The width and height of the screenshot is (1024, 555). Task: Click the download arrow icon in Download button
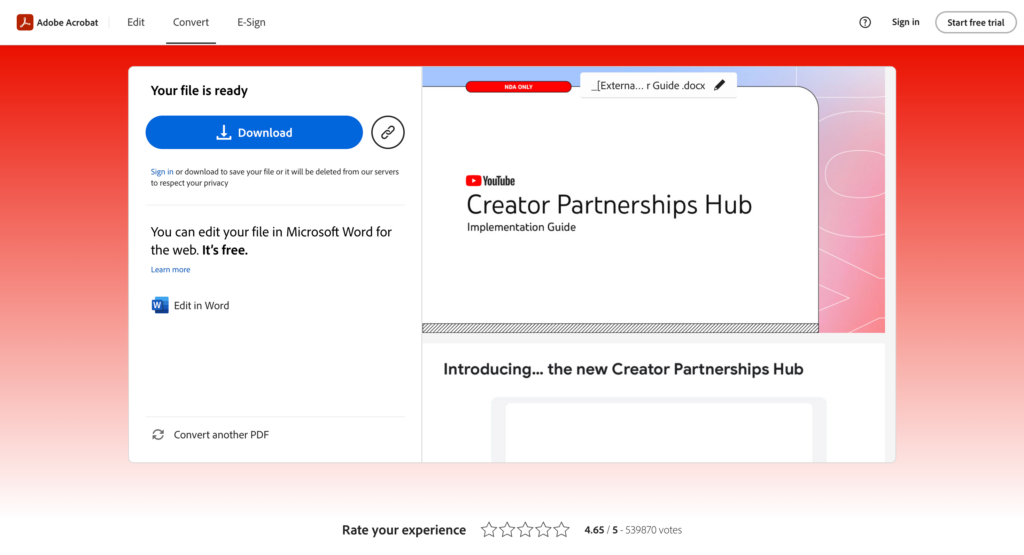point(223,133)
